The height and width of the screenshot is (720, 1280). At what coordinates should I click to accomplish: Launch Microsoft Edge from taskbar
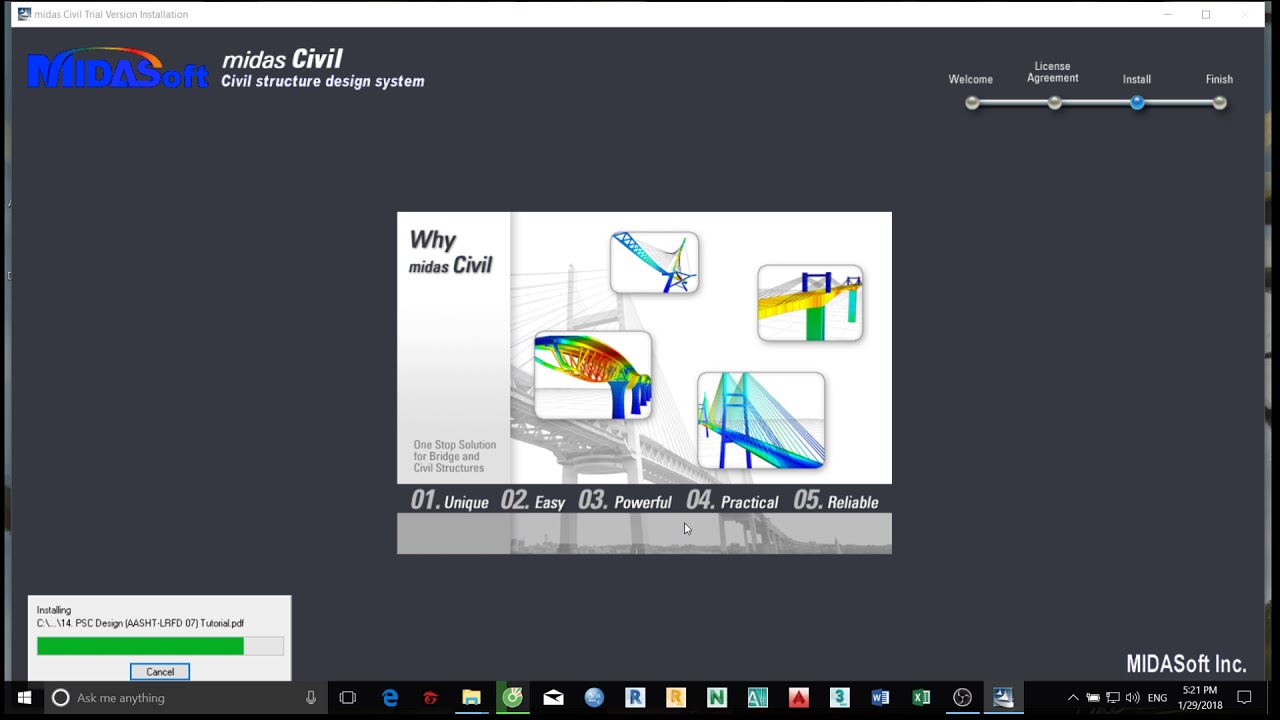390,698
